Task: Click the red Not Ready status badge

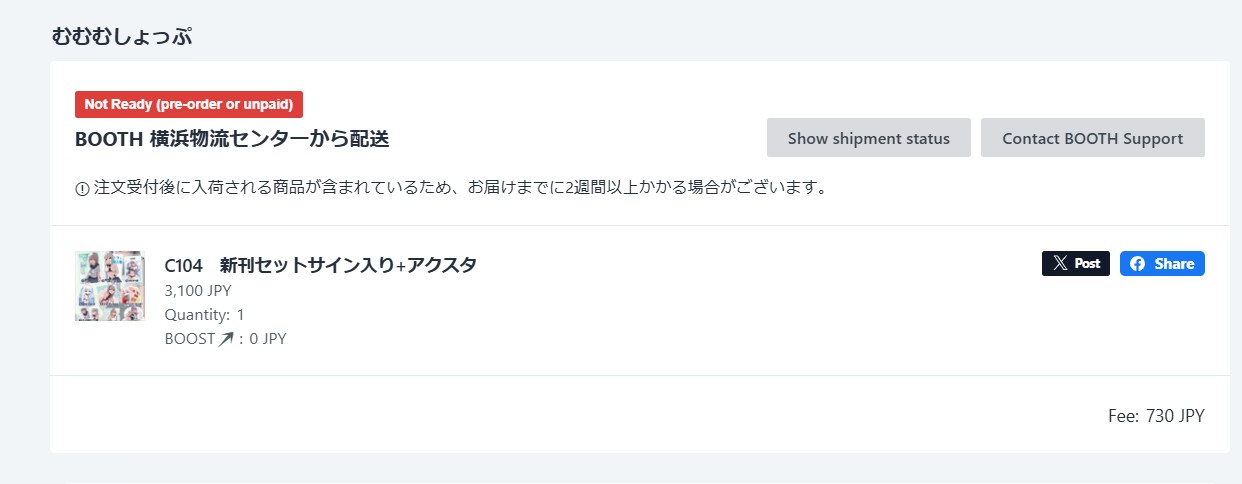Action: (x=189, y=104)
